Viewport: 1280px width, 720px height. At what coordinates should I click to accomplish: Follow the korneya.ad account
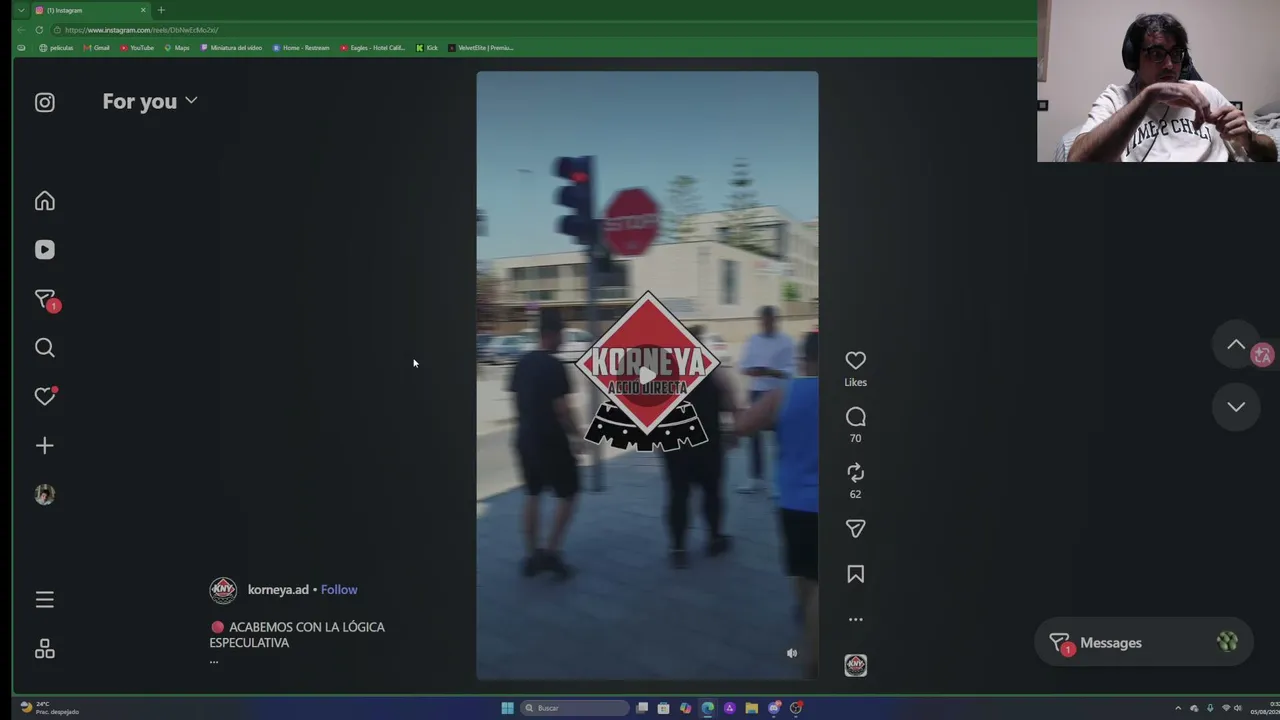[339, 590]
